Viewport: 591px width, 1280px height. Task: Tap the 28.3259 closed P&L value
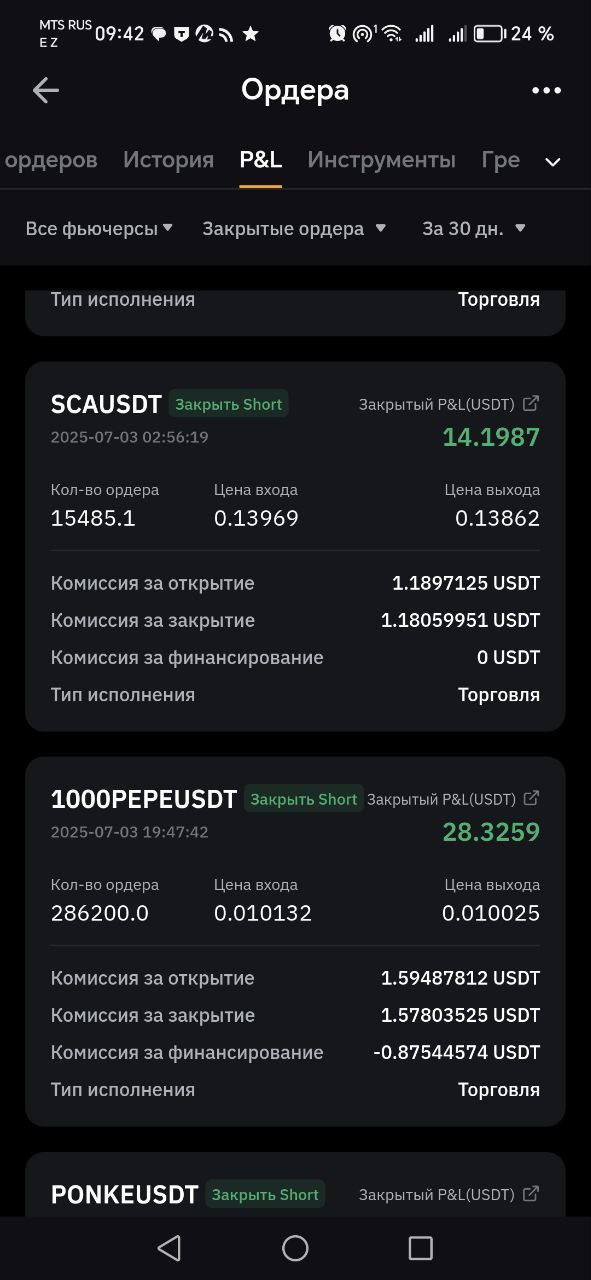[491, 832]
